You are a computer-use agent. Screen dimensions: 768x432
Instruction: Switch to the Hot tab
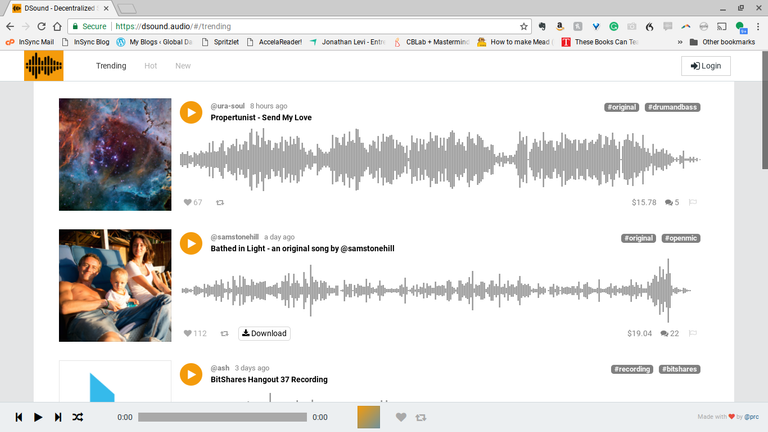[x=151, y=66]
